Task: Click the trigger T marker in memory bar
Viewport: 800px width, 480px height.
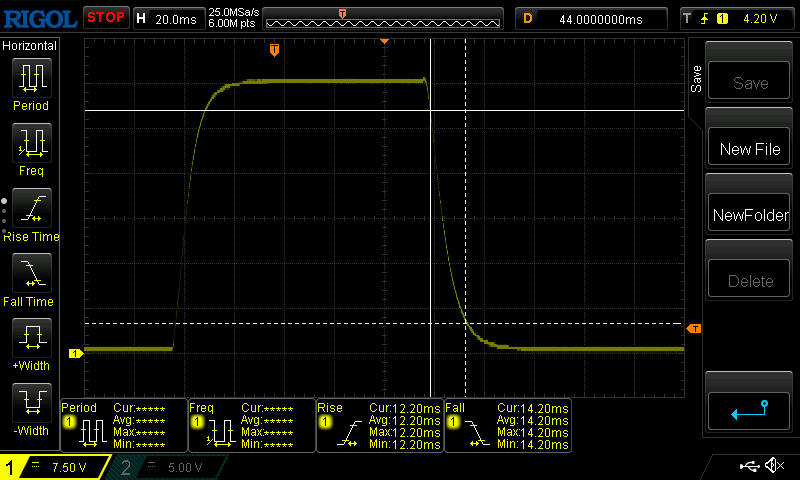Action: click(342, 14)
